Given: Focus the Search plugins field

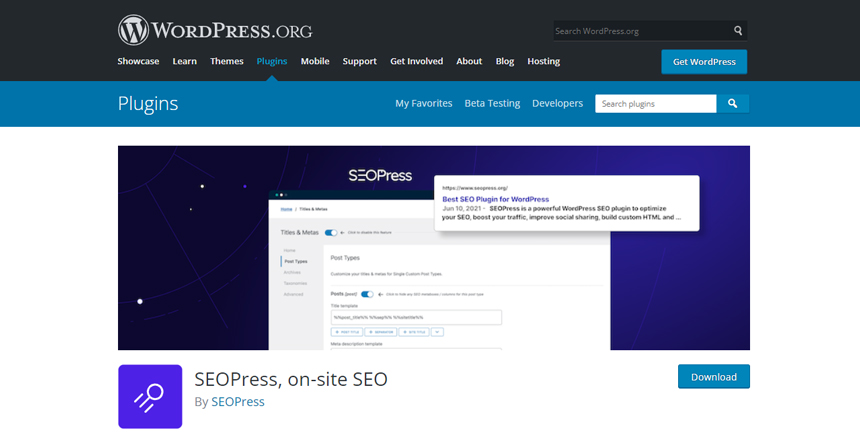Looking at the screenshot, I should (656, 104).
